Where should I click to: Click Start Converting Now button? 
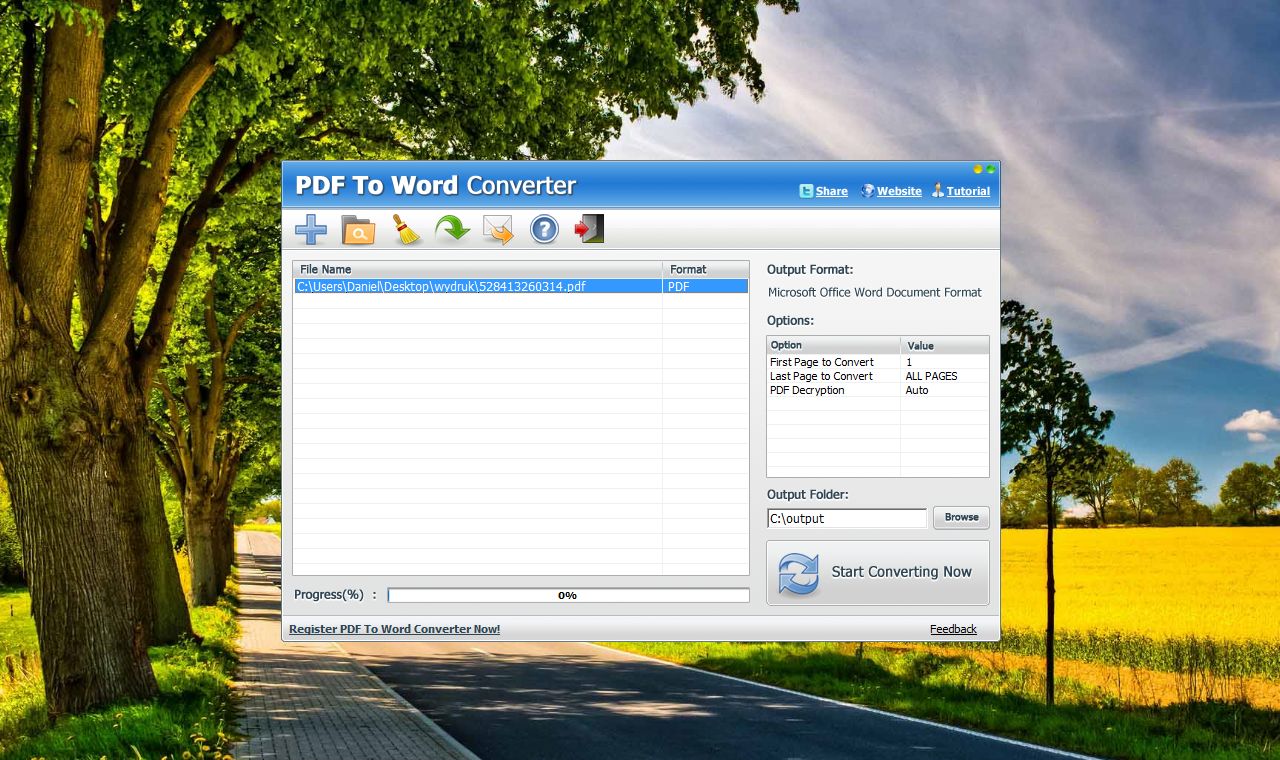pos(878,573)
